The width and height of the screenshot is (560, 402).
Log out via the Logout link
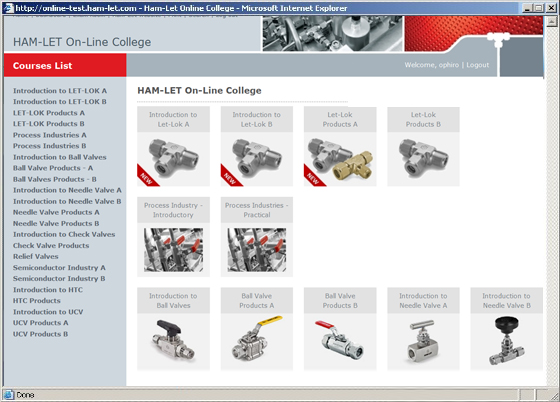point(478,65)
